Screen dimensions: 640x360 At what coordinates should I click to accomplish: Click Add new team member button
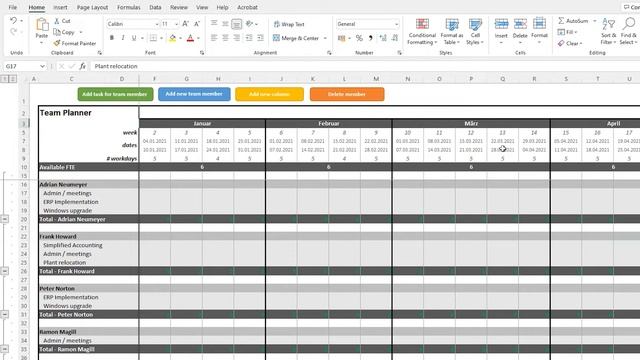(194, 94)
